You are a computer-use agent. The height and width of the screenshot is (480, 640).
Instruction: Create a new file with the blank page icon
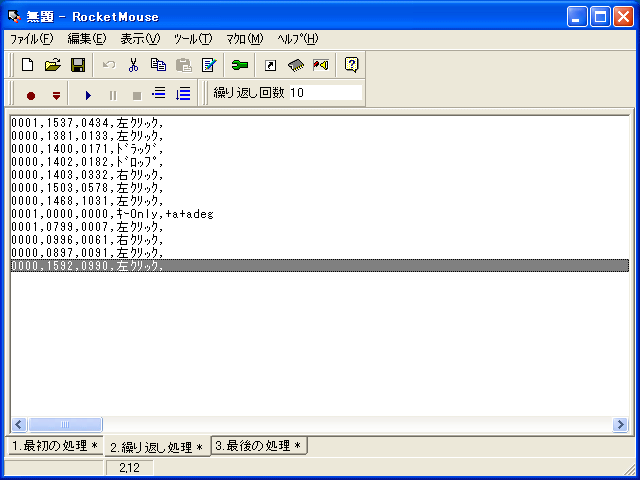point(27,65)
